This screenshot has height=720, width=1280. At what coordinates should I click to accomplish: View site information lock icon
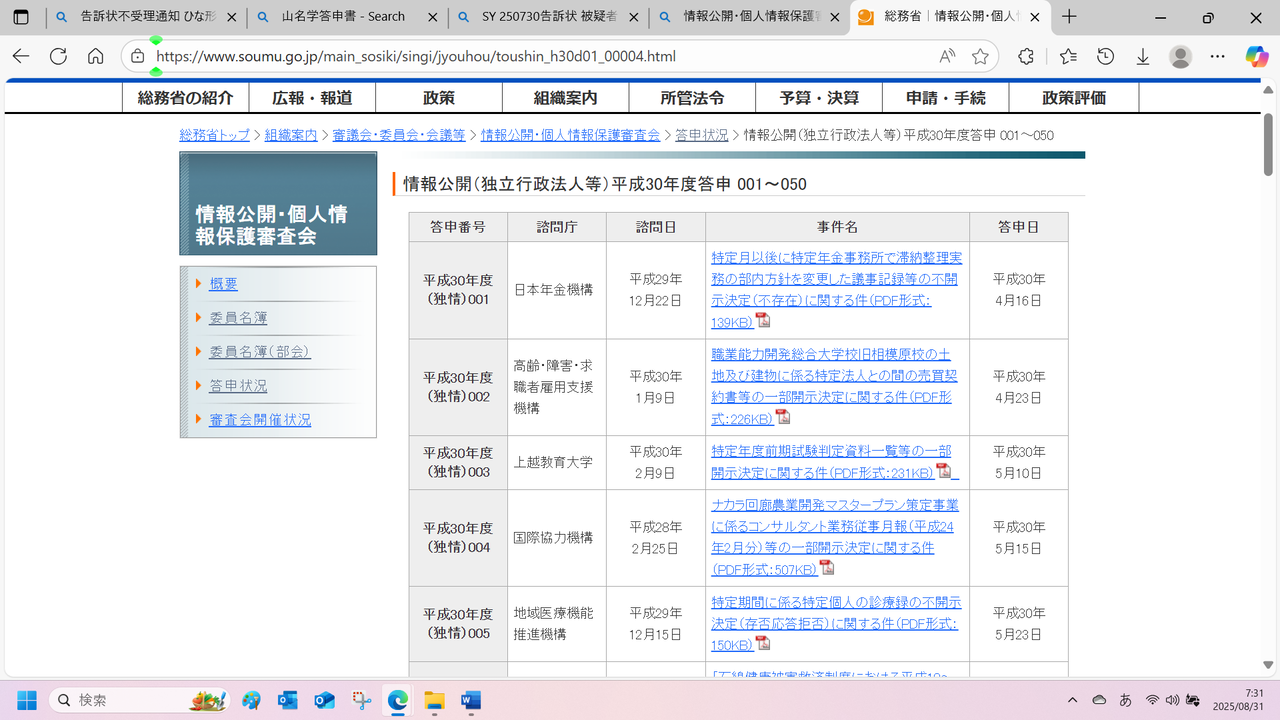(x=138, y=57)
